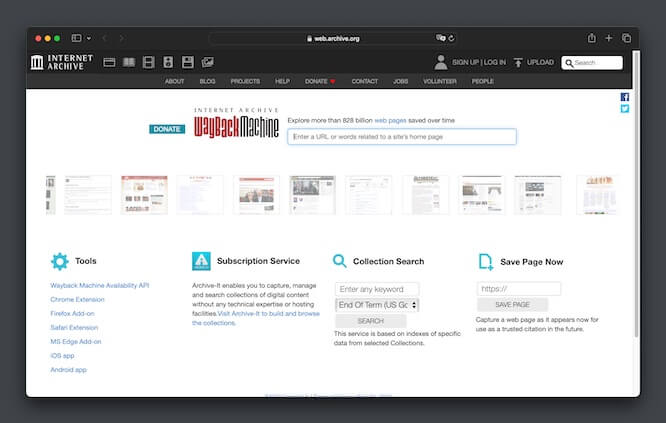Click the page's vertical scrollbar
This screenshot has height=423, width=666.
[636, 193]
